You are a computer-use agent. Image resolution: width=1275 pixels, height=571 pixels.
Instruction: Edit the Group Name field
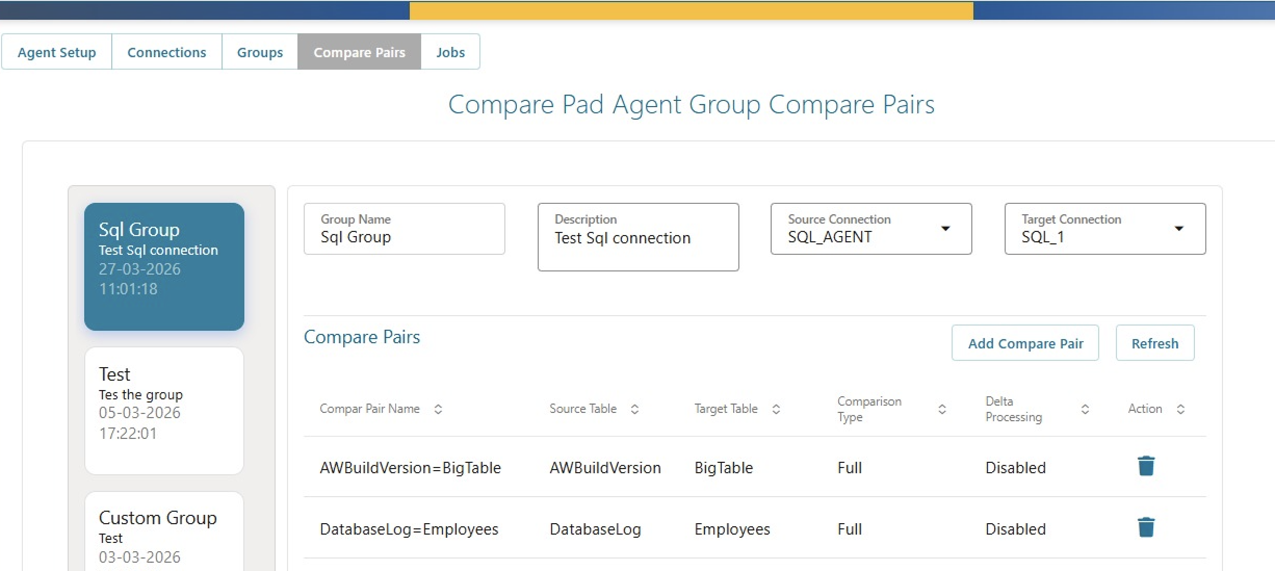pyautogui.click(x=404, y=229)
